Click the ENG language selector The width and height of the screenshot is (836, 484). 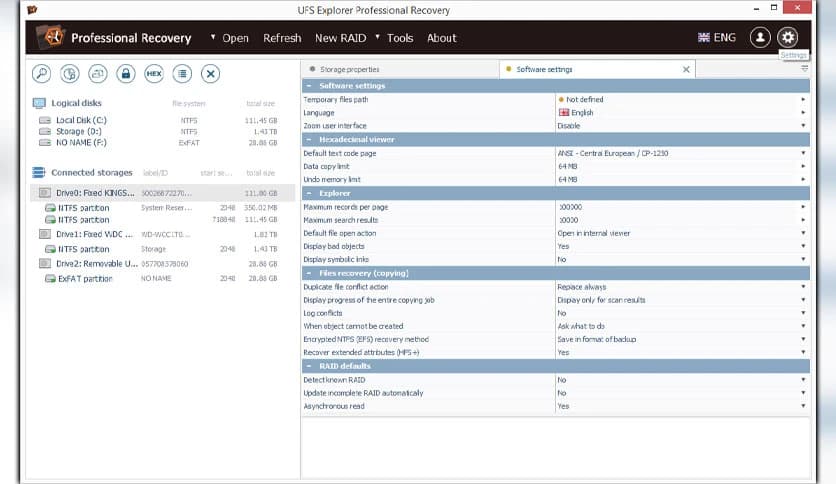pyautogui.click(x=716, y=38)
